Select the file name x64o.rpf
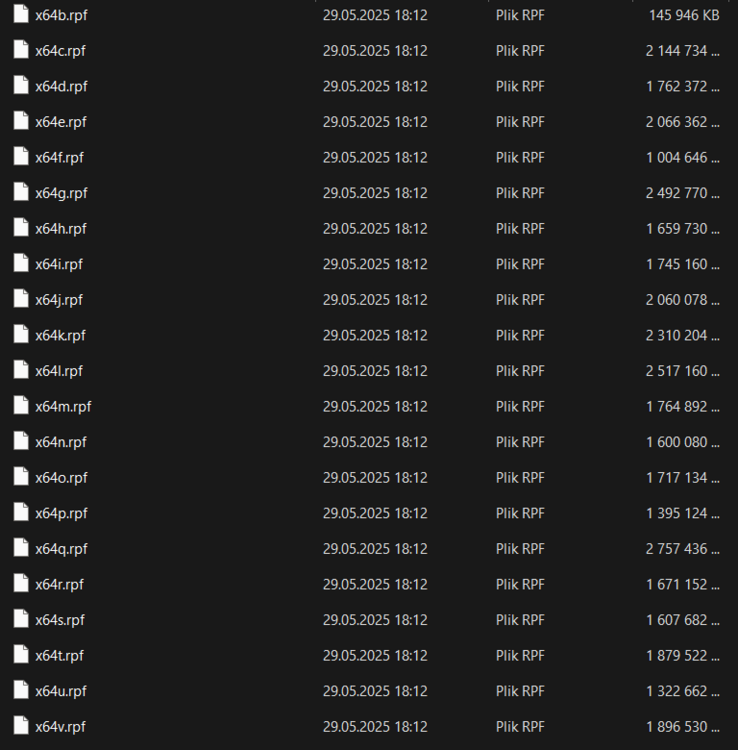This screenshot has height=750, width=738. click(61, 477)
